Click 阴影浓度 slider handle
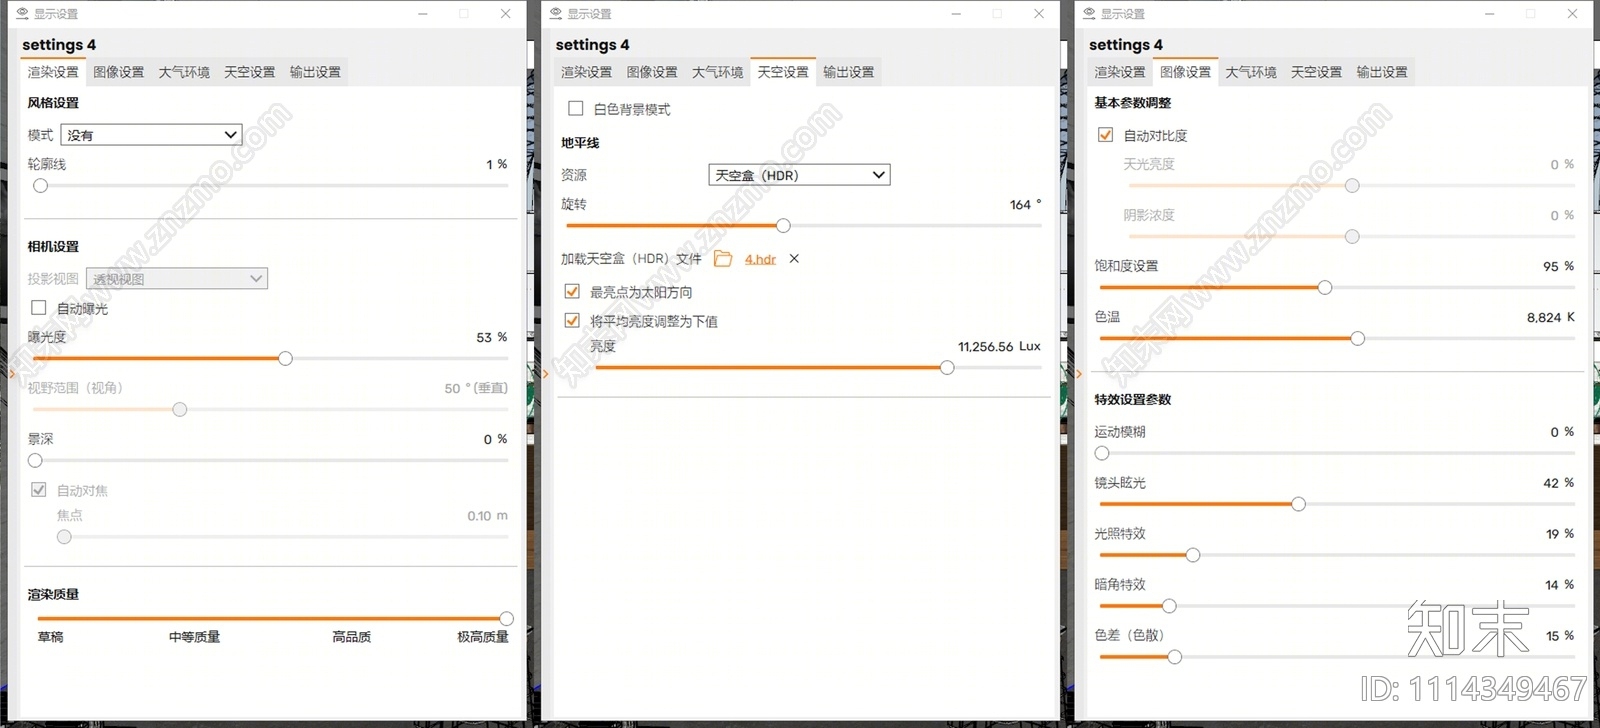This screenshot has height=728, width=1600. point(1352,237)
